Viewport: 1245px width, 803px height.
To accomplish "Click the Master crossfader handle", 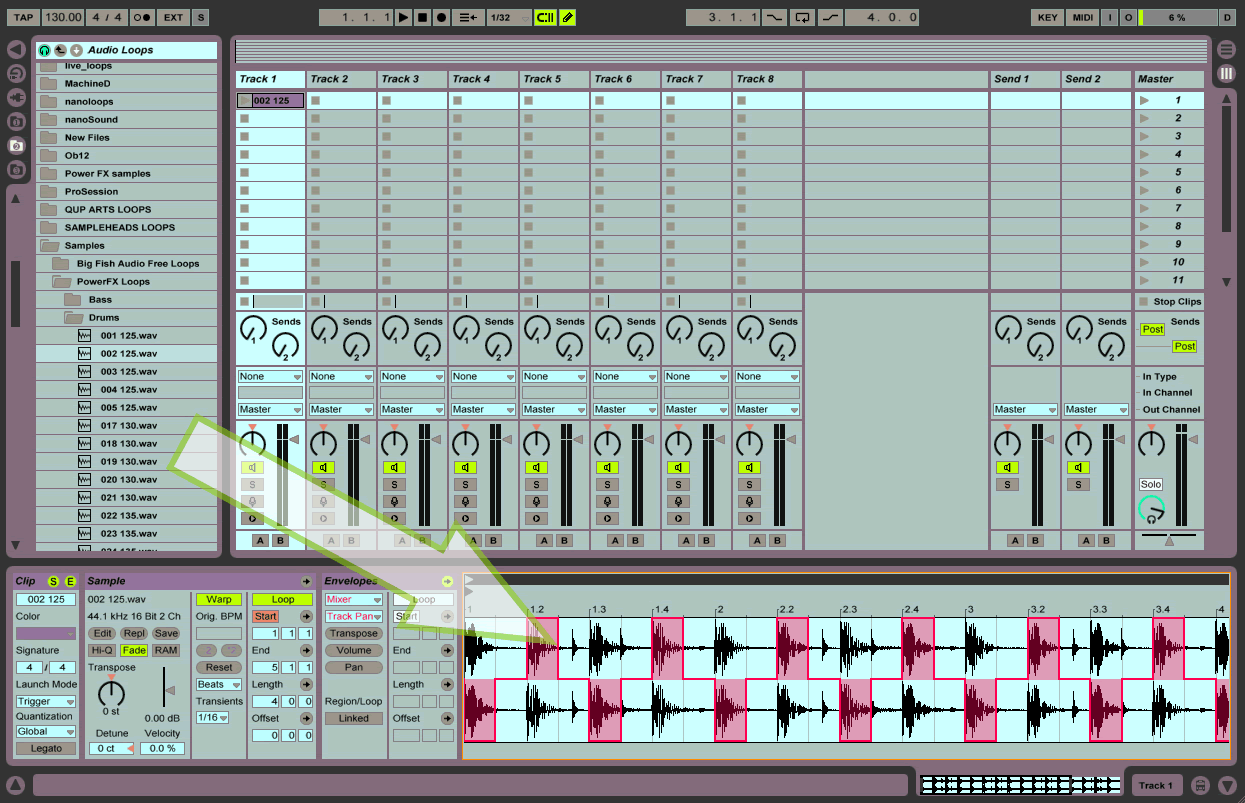I will [1169, 539].
